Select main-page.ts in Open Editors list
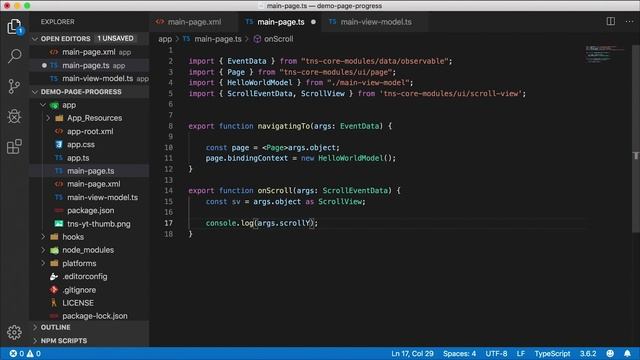The image size is (640, 360). [89, 65]
